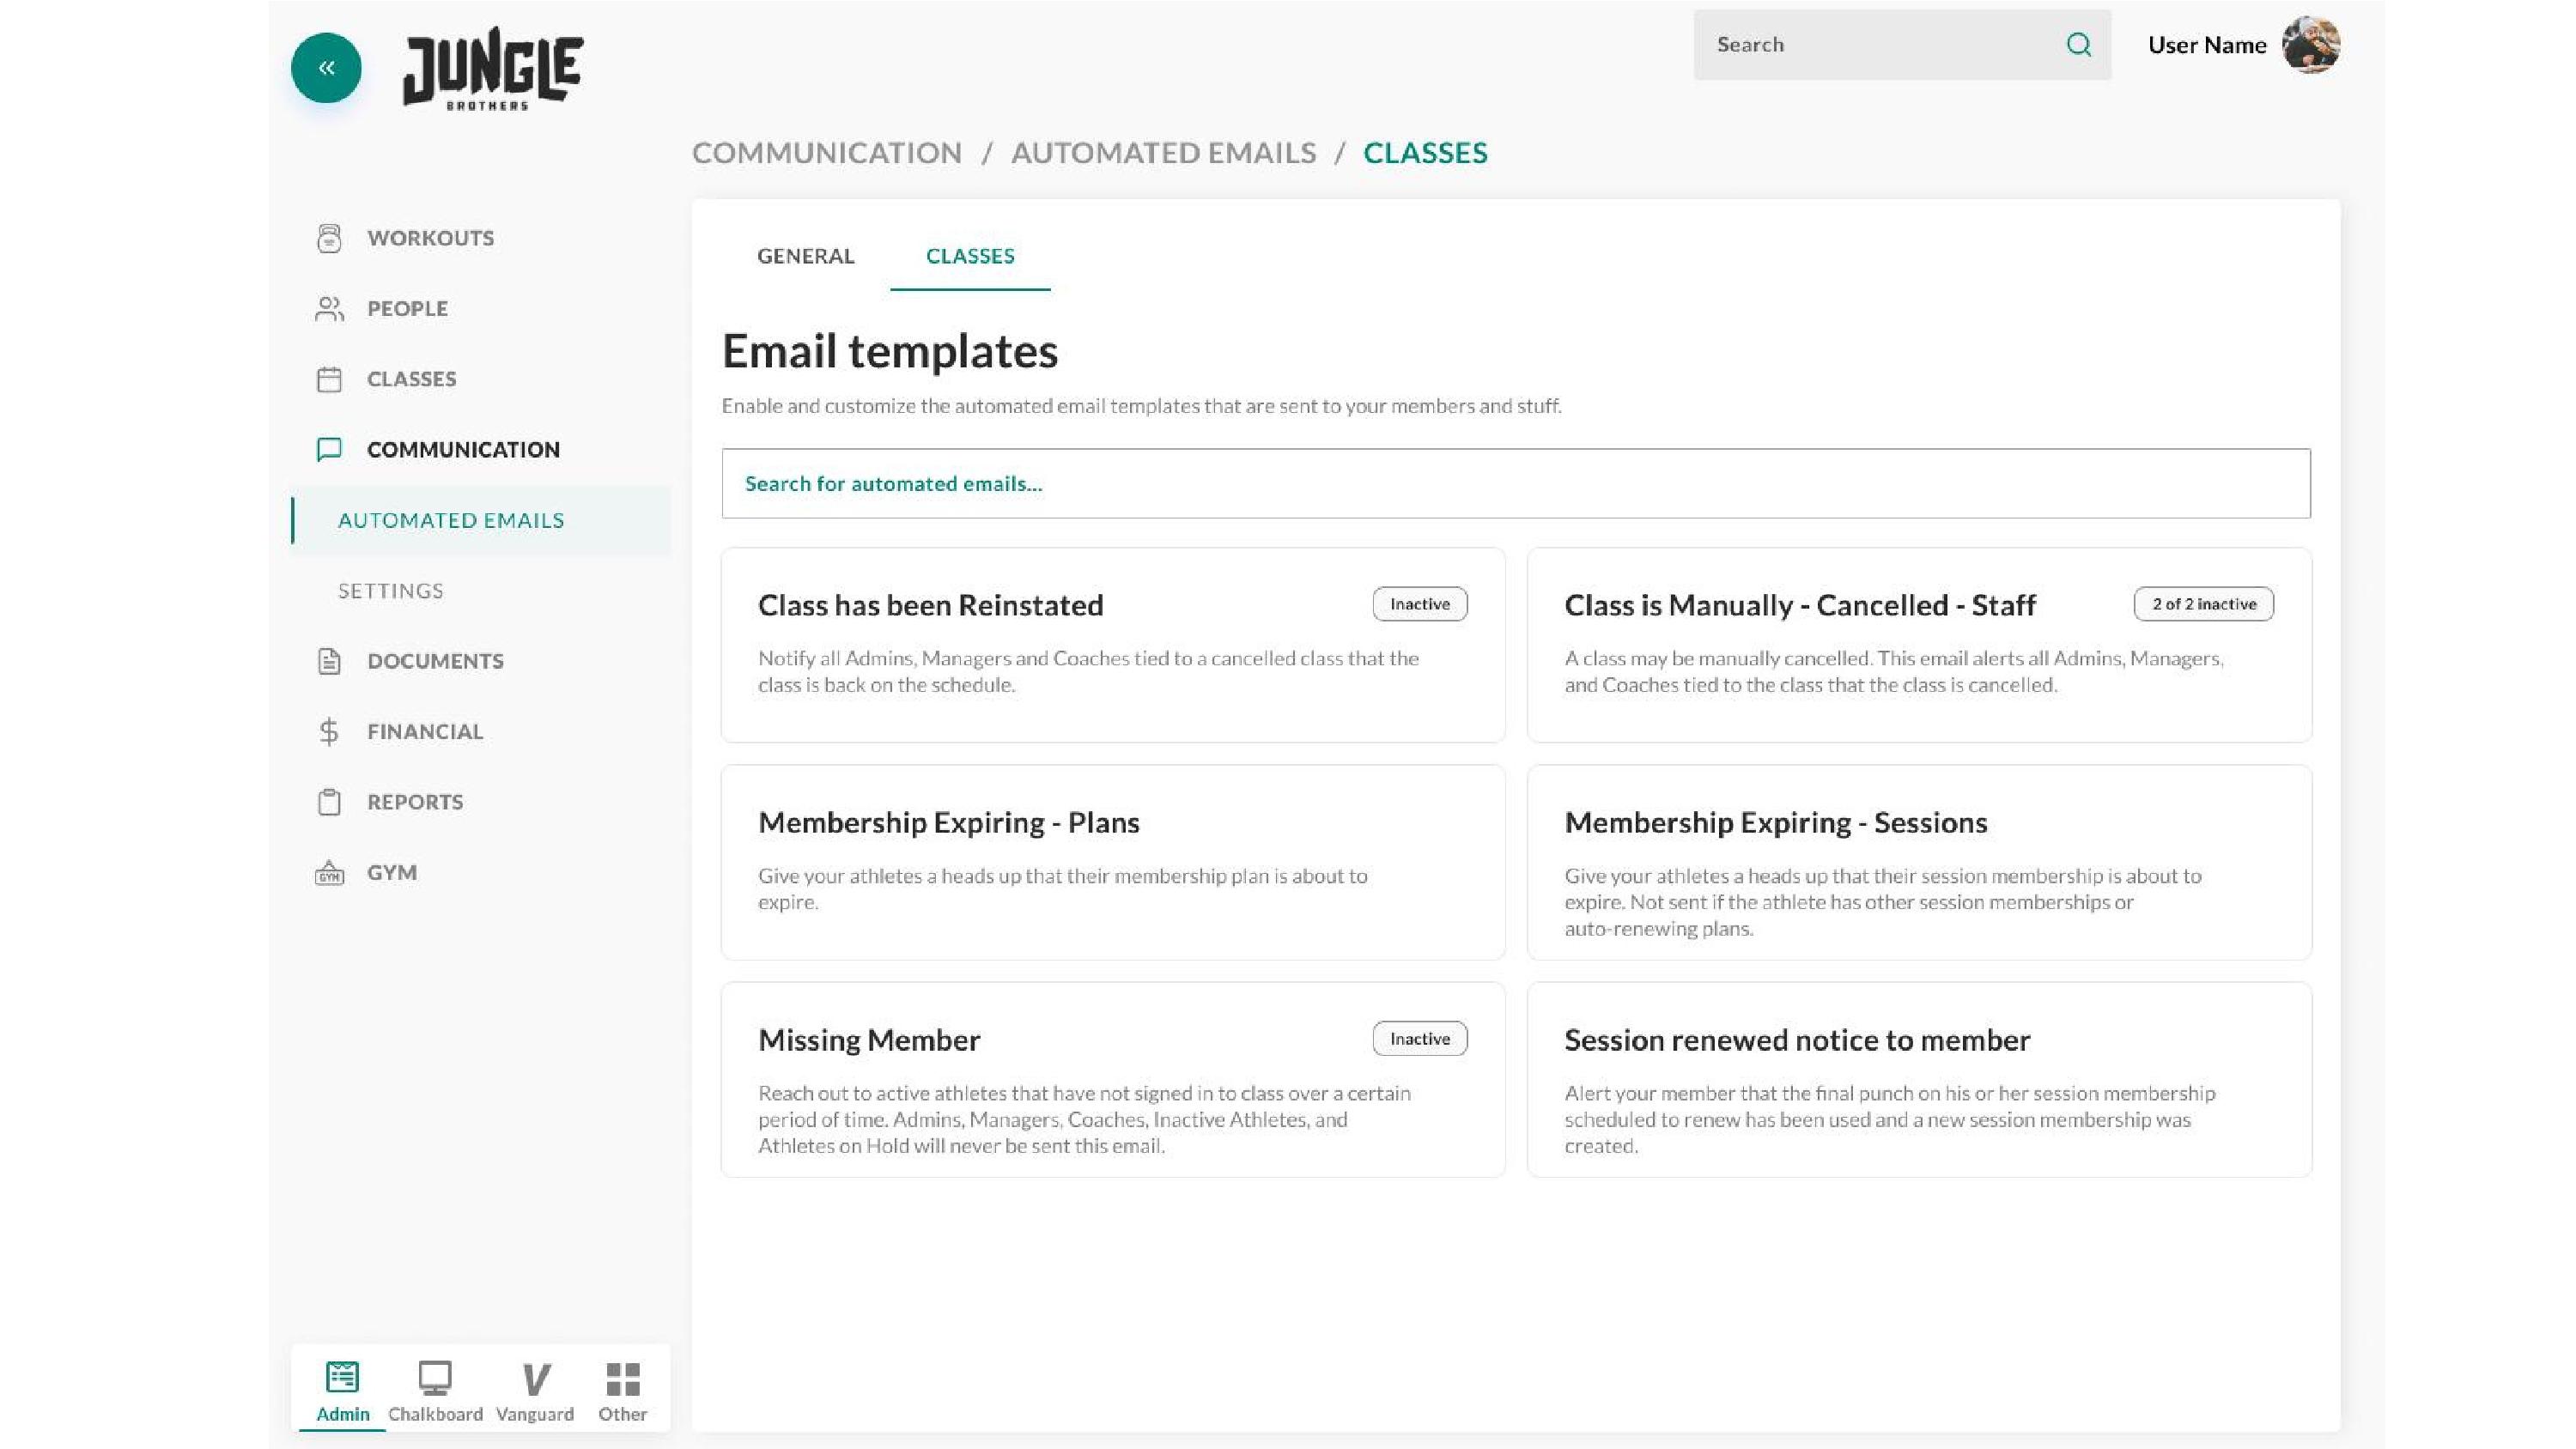Open Settings under Communication
This screenshot has width=2576, height=1449.
point(391,591)
